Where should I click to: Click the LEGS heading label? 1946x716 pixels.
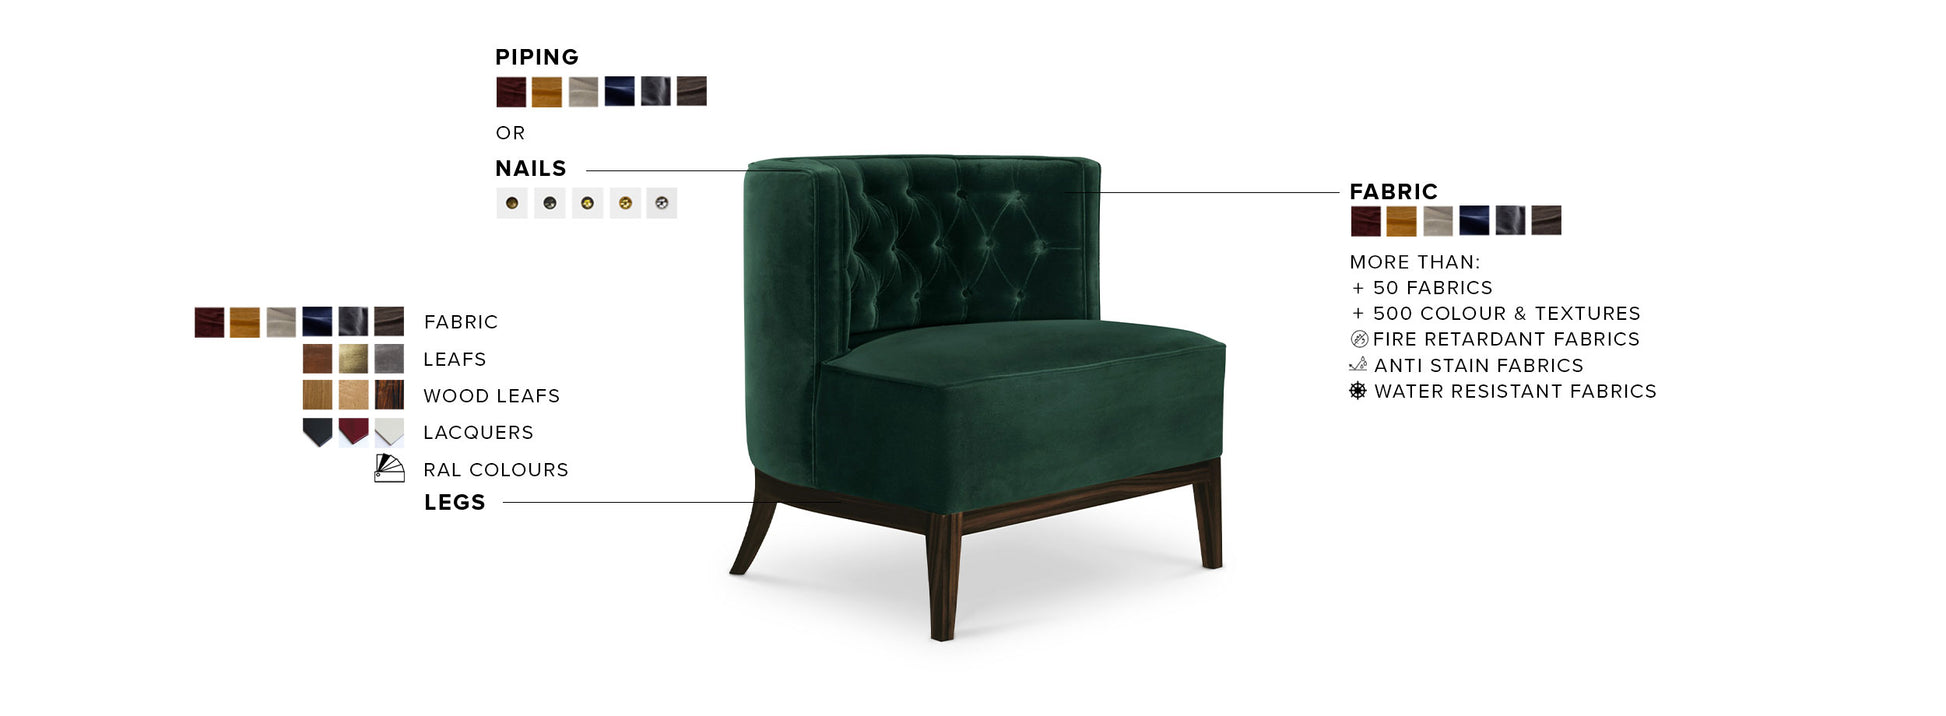(455, 502)
